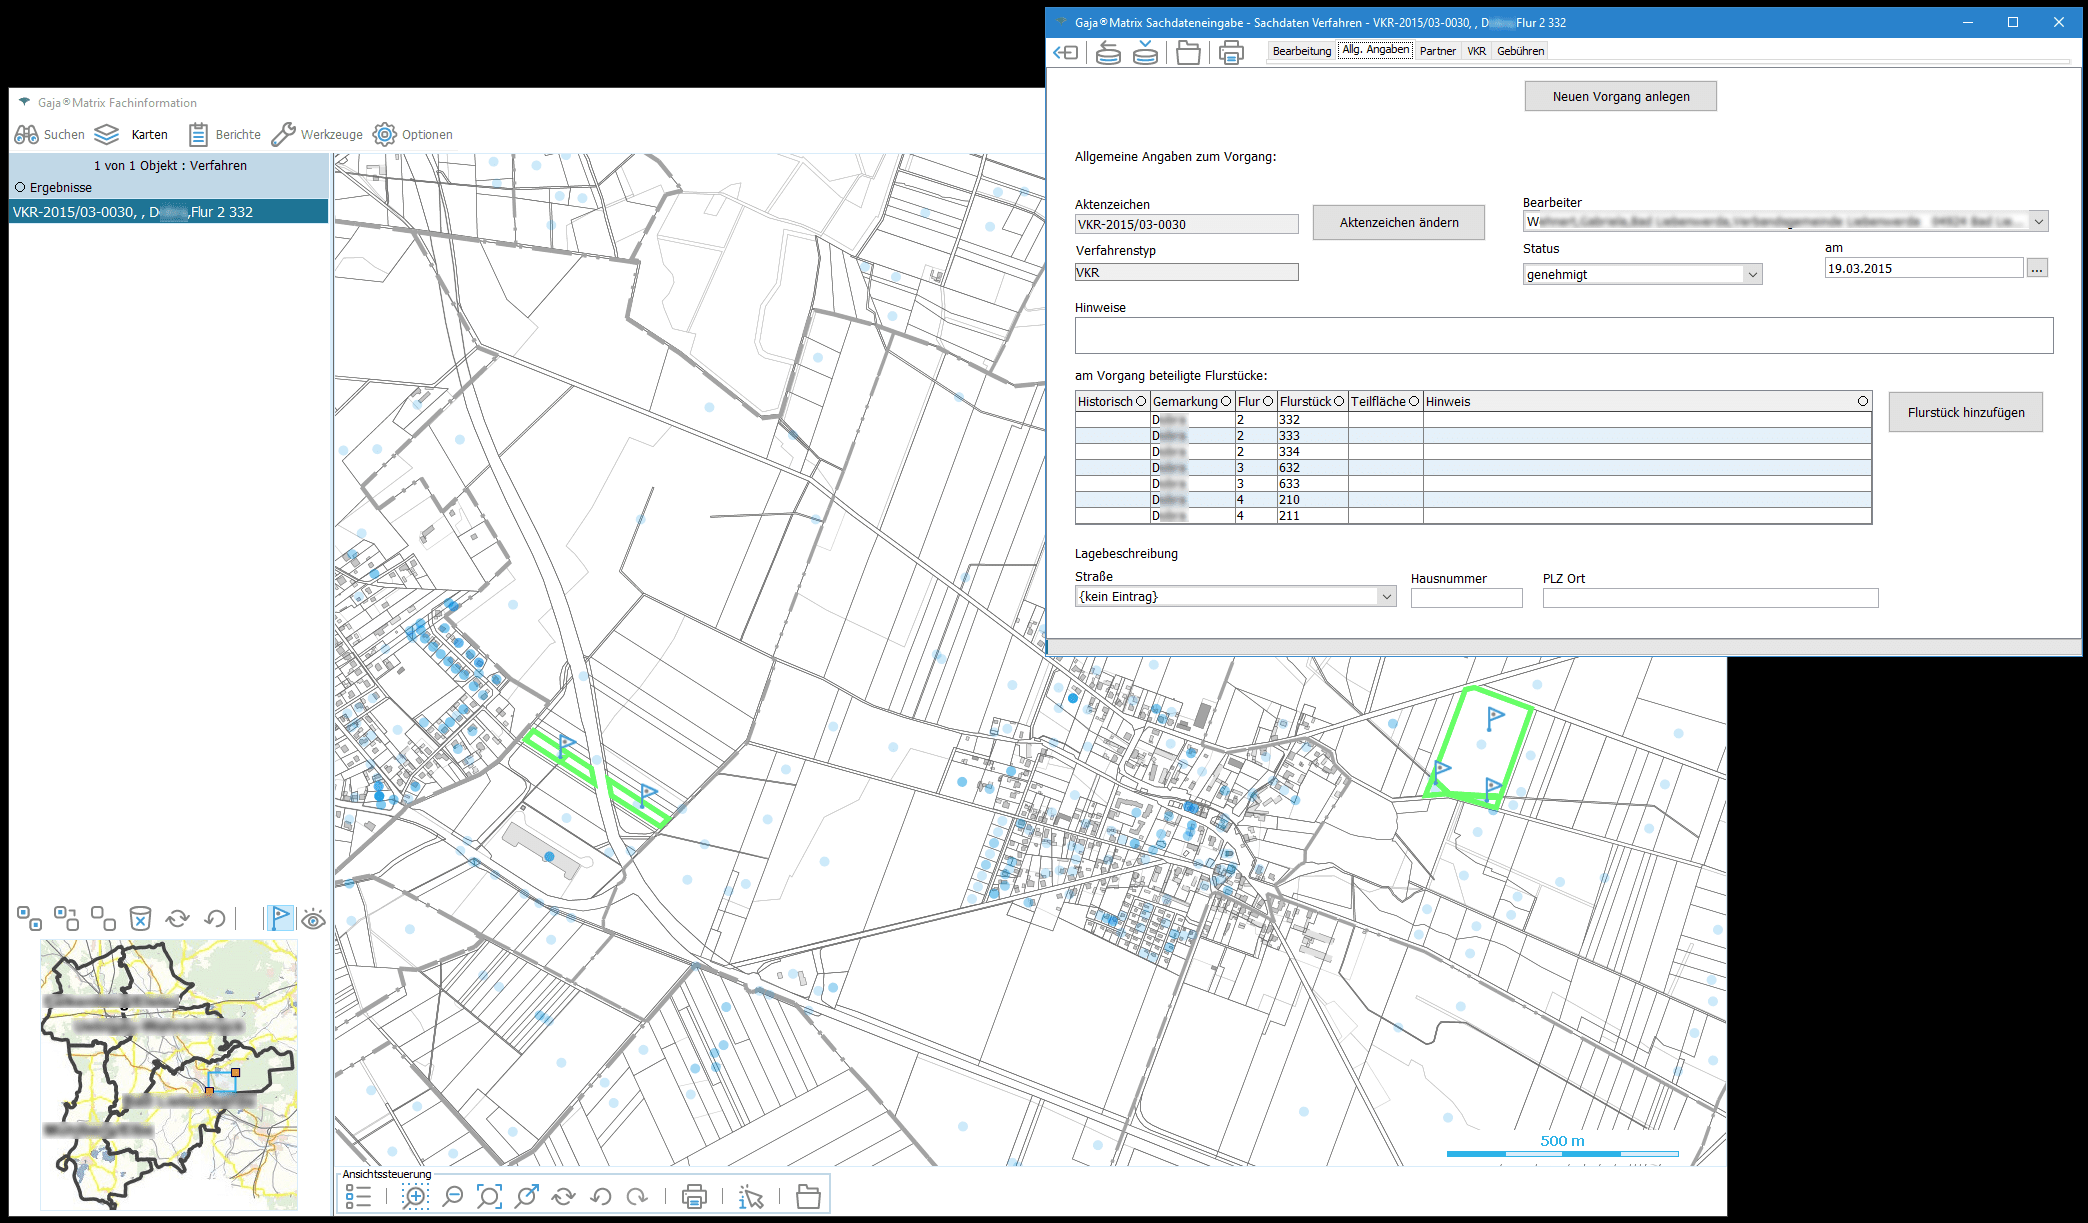
Task: Click the overview map thumbnail
Action: (x=168, y=1074)
